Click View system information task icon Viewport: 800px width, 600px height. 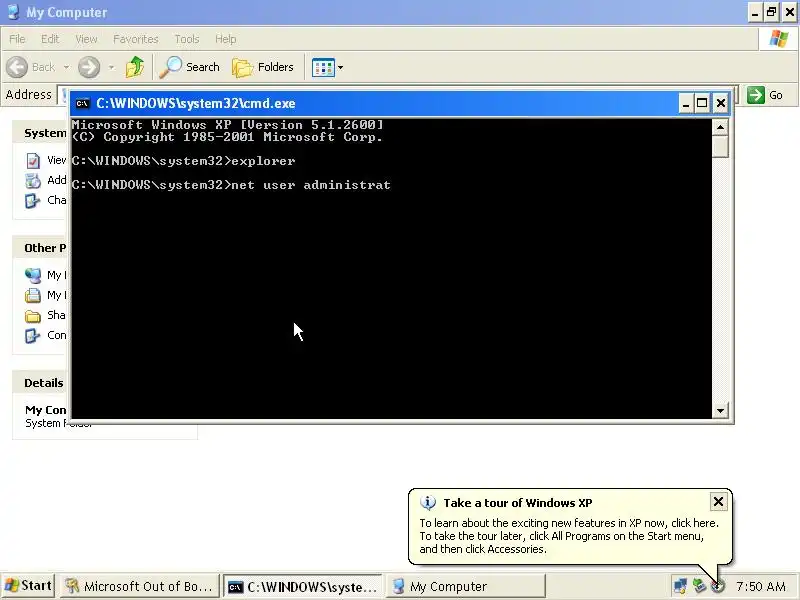[33, 161]
